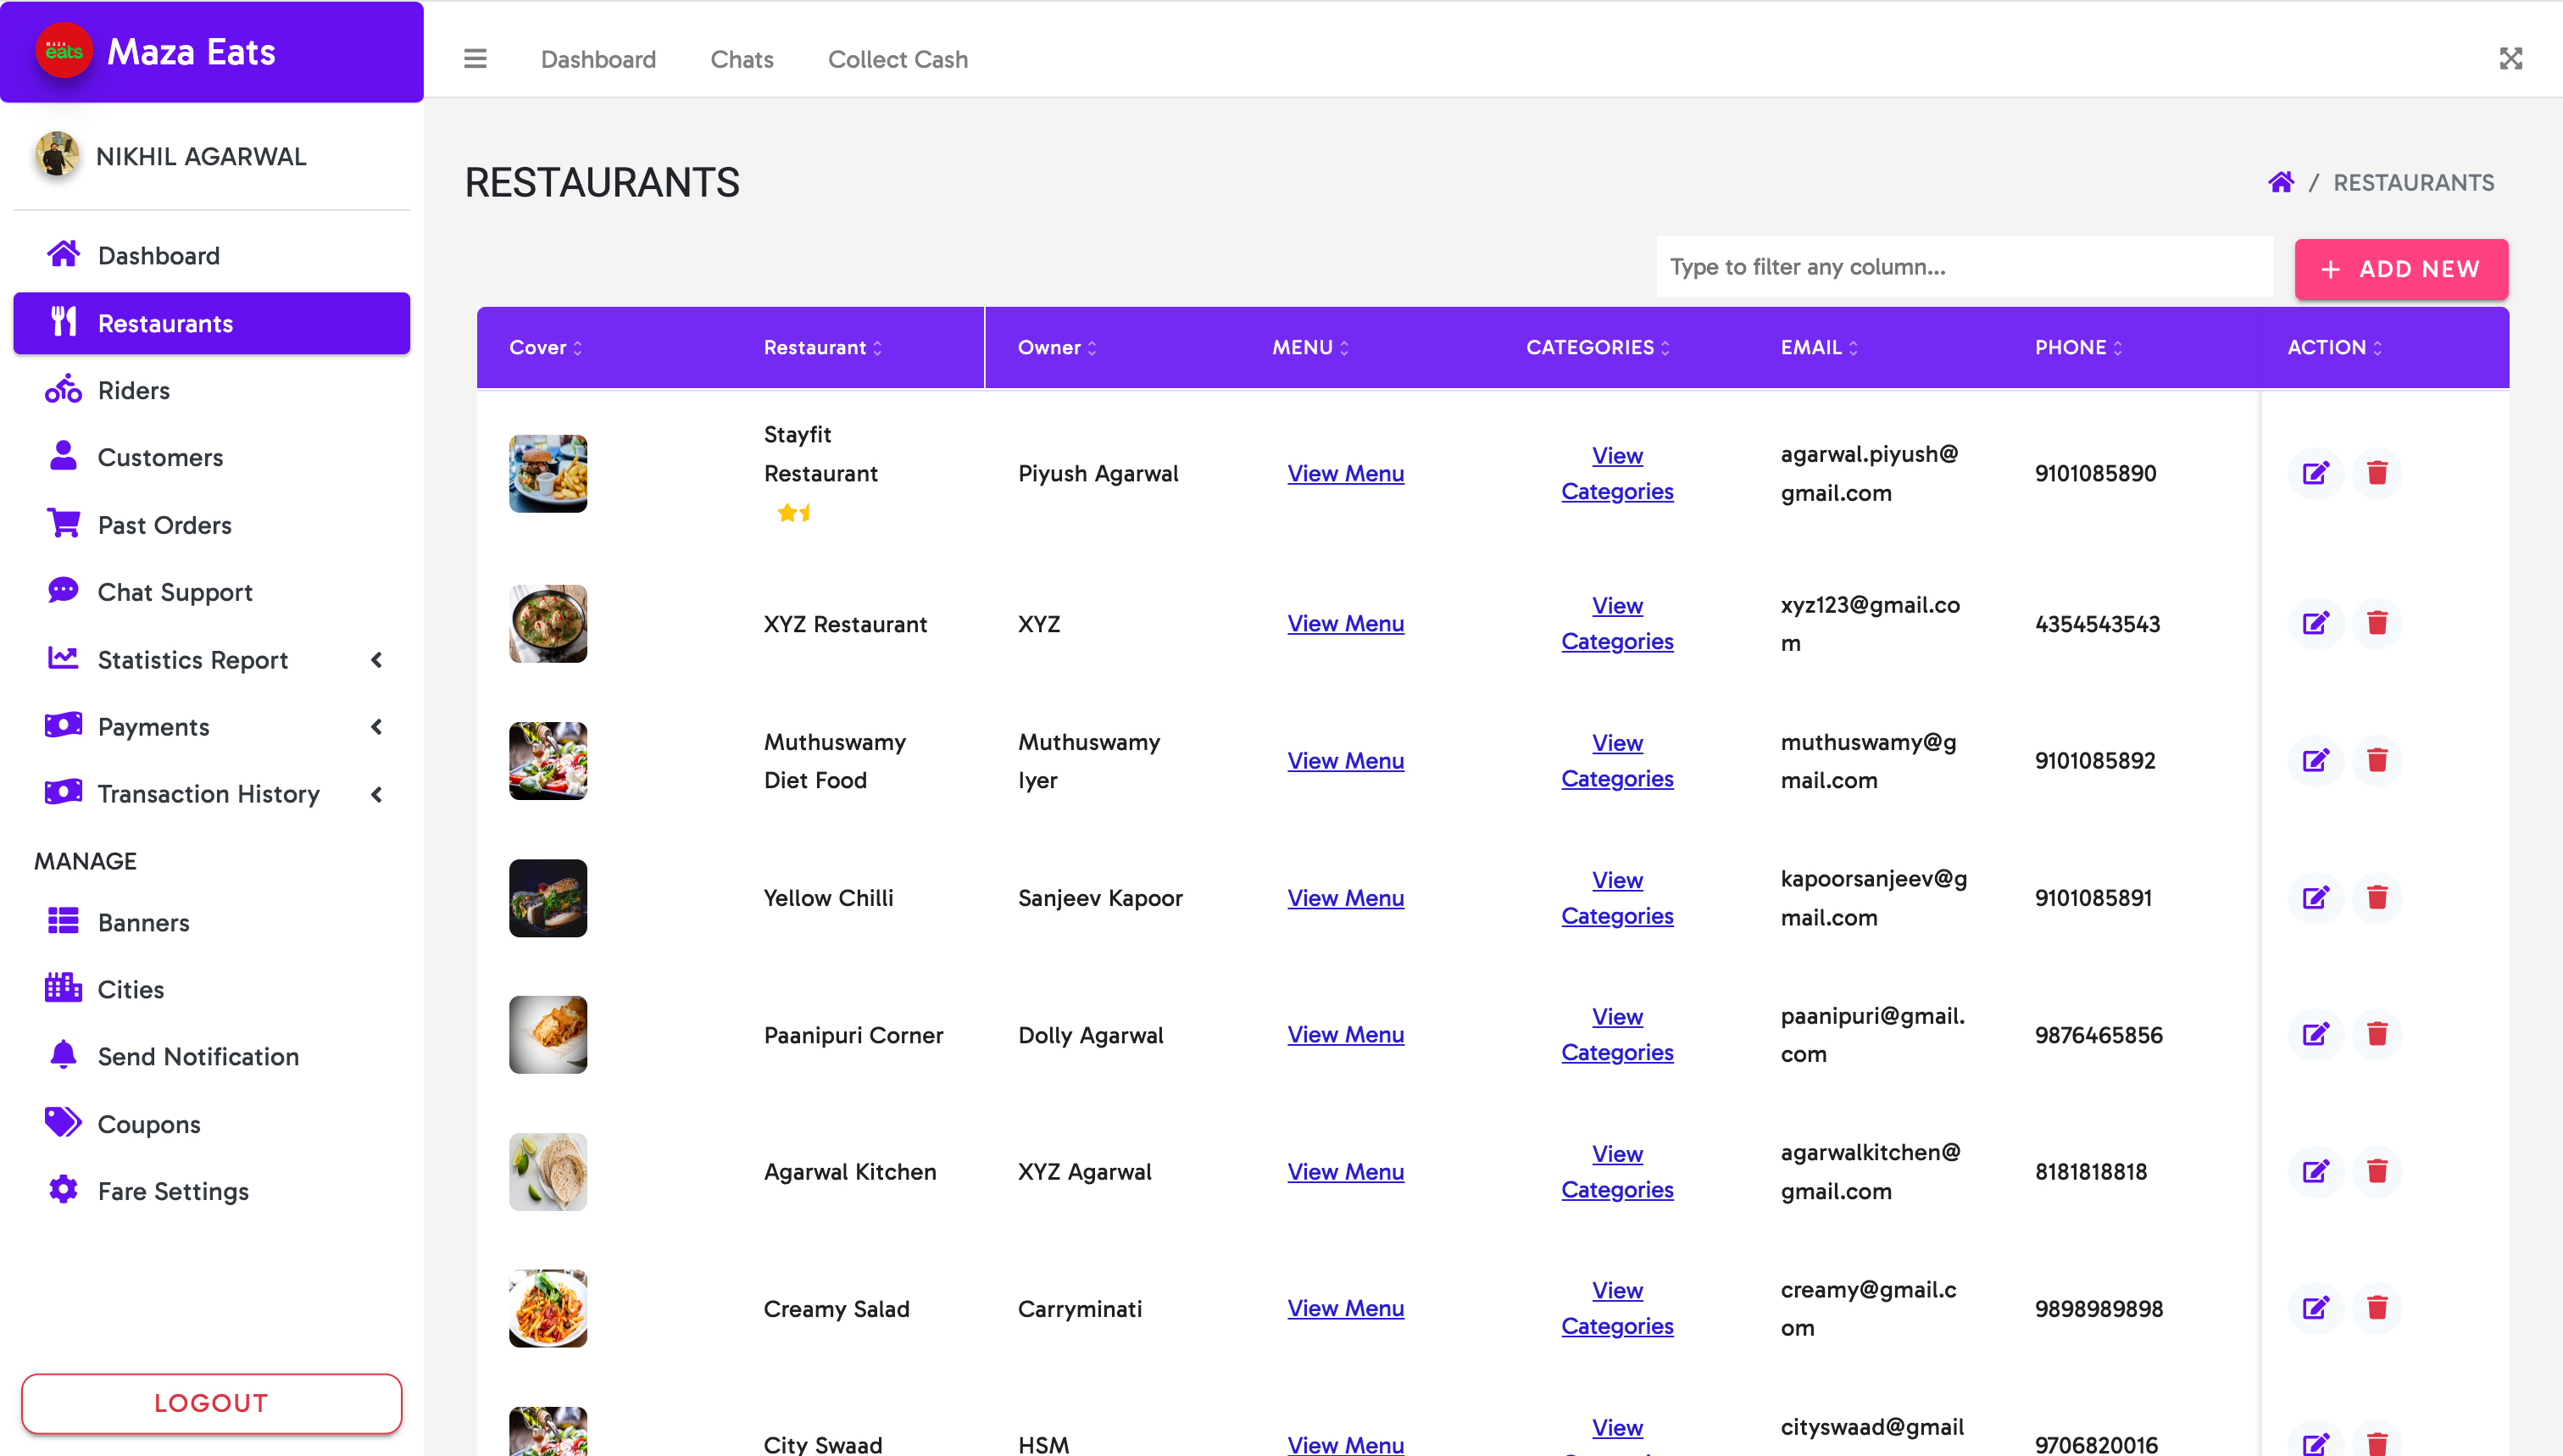The image size is (2563, 1456).
Task: Switch to the Chats tab
Action: point(741,59)
